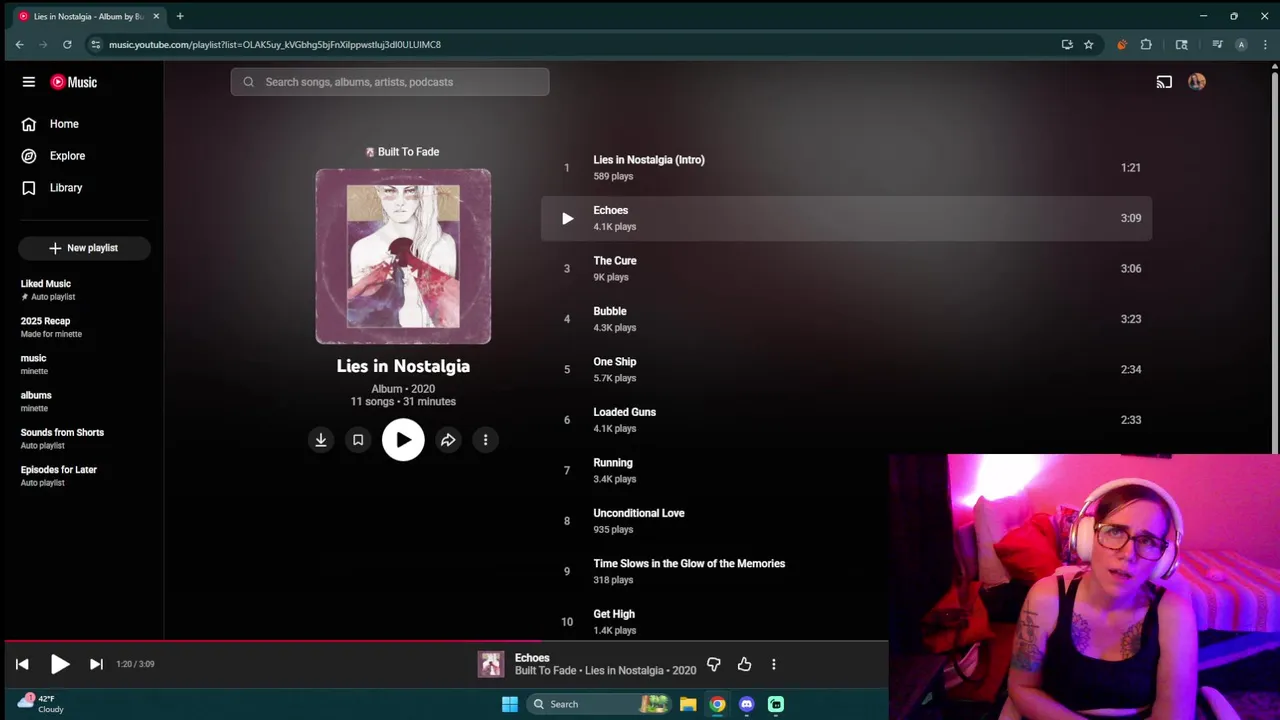Play the album with large play button

tap(403, 440)
